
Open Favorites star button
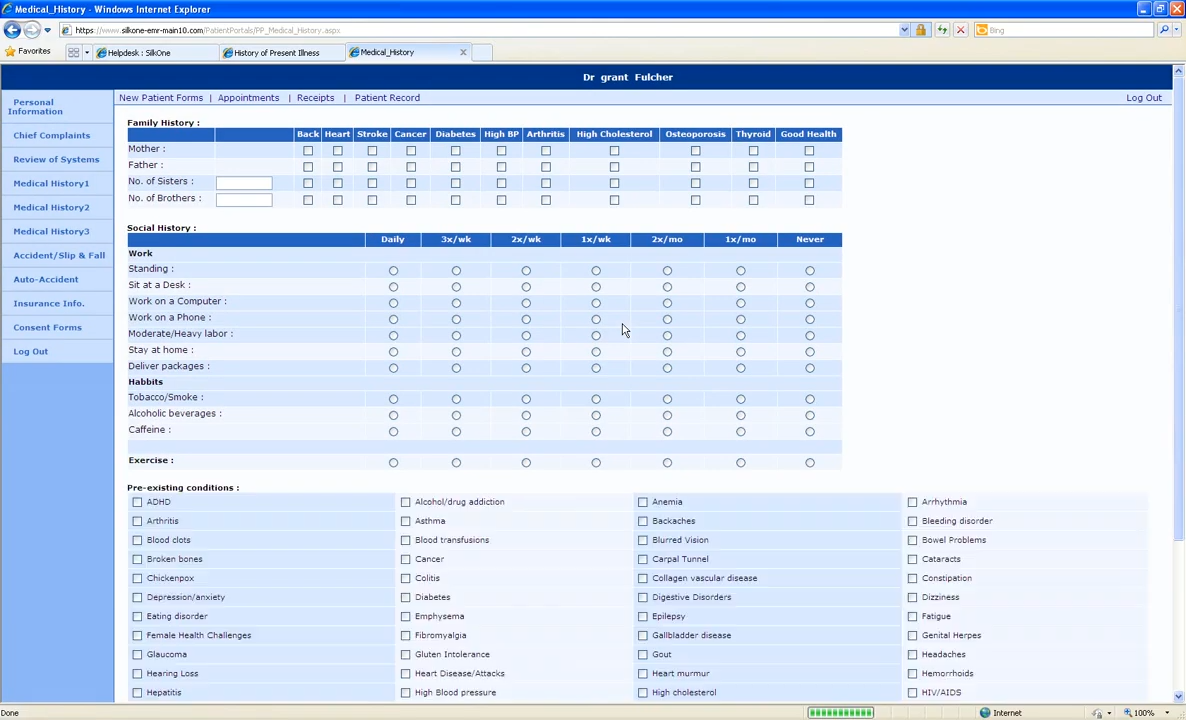(x=27, y=52)
